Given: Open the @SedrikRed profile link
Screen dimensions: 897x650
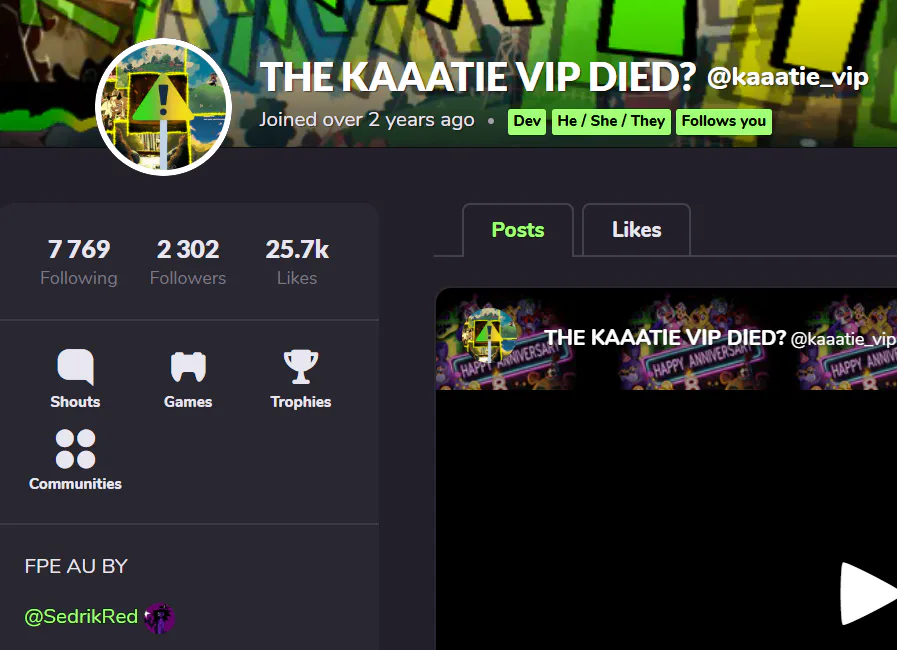Looking at the screenshot, I should tap(81, 616).
